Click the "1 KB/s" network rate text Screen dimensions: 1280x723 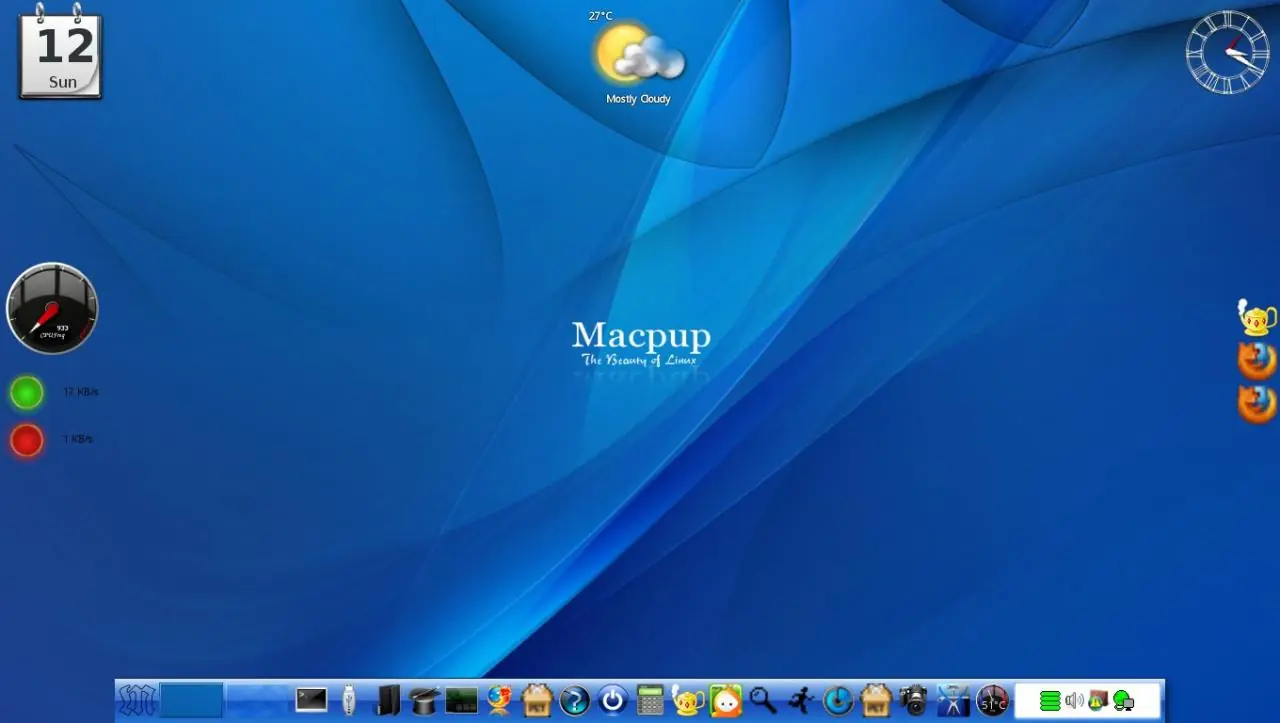(78, 439)
